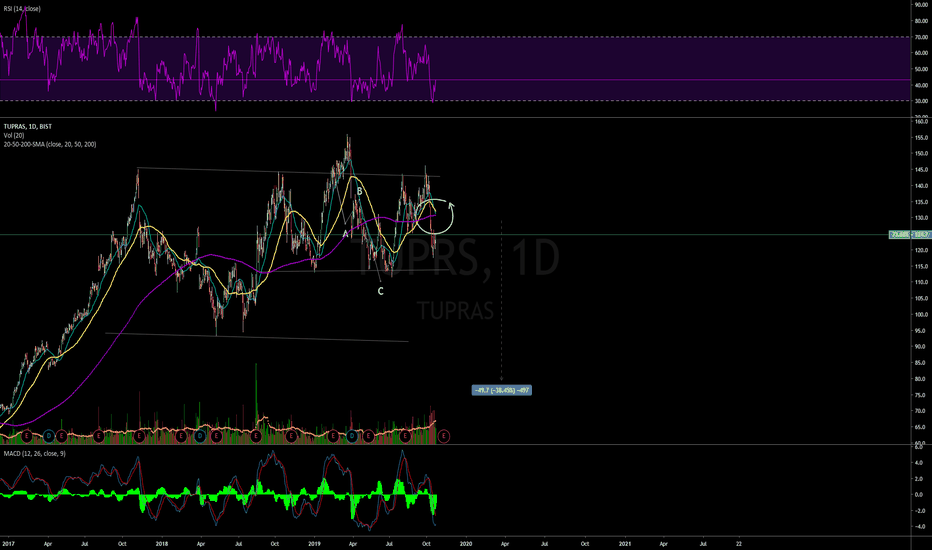Click the 70.00 level on the RSI scale
The width and height of the screenshot is (932, 550).
[x=921, y=37]
